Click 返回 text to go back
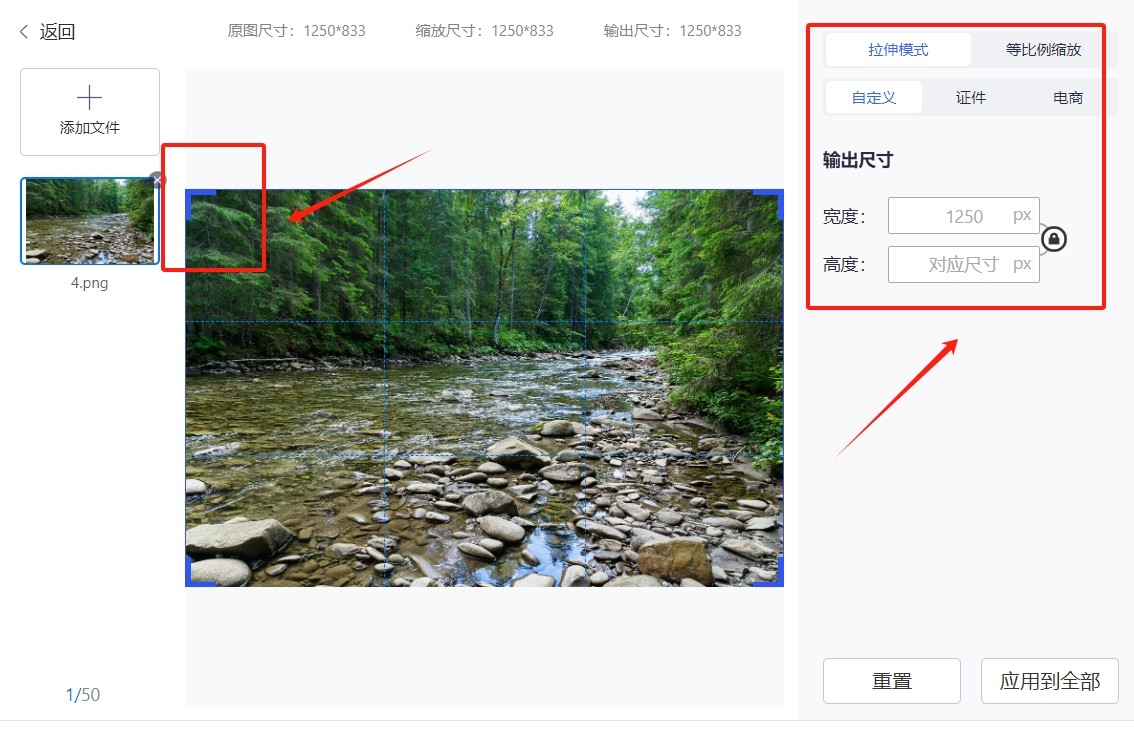 [x=58, y=32]
